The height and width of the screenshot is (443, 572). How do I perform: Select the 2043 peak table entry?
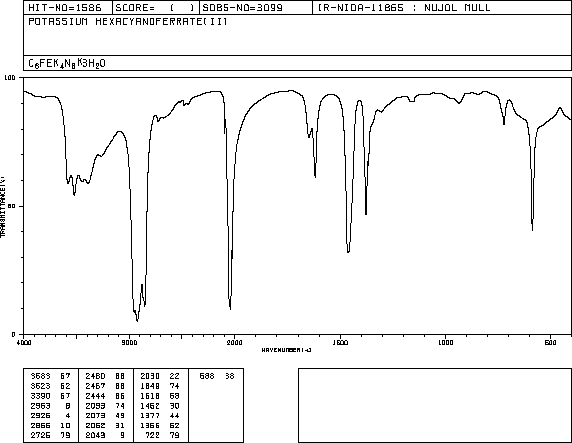pyautogui.click(x=105, y=435)
